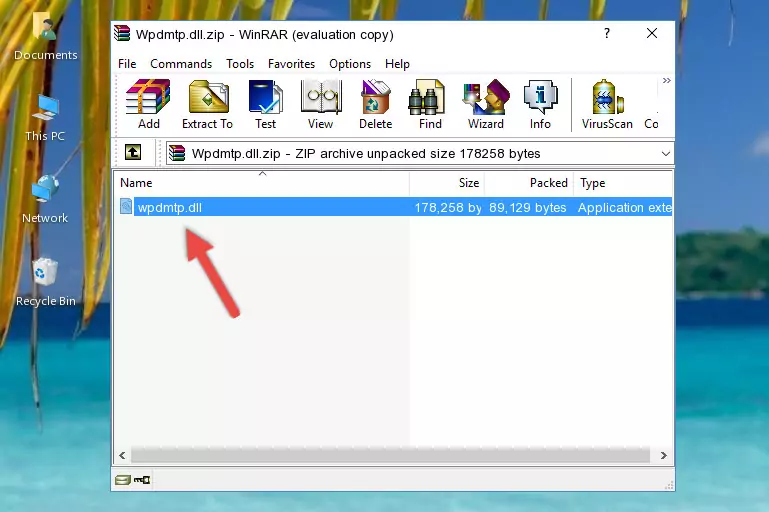This screenshot has width=769, height=512.
Task: Open the Favorites menu
Action: click(291, 64)
